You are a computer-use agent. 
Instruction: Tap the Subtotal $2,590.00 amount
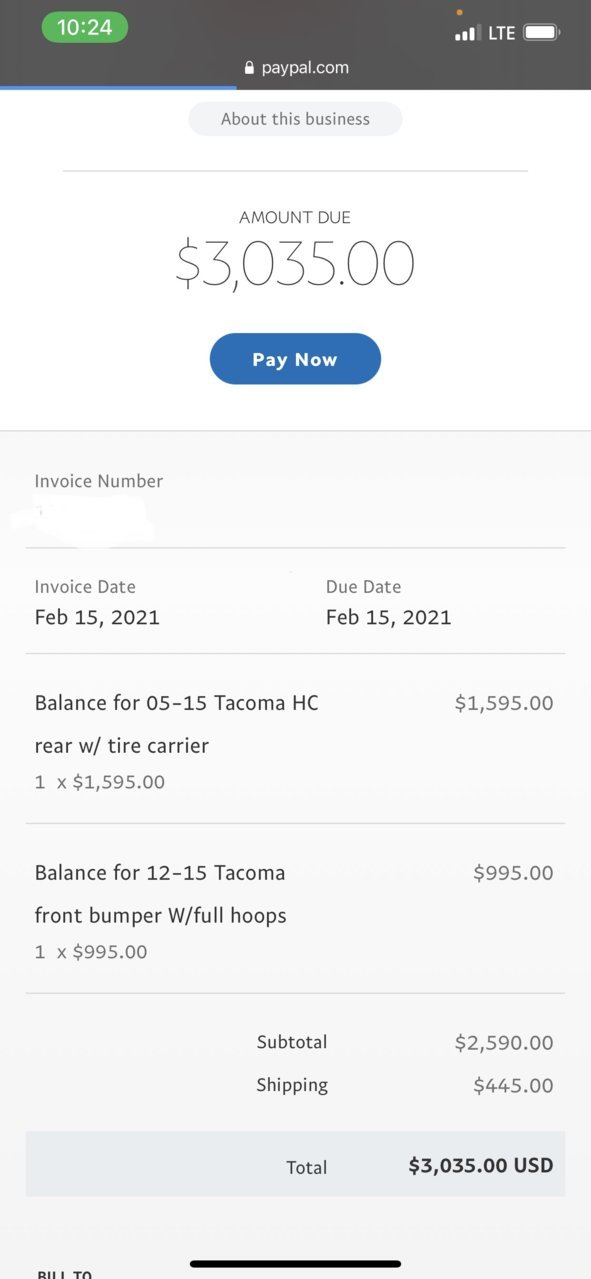[504, 1043]
